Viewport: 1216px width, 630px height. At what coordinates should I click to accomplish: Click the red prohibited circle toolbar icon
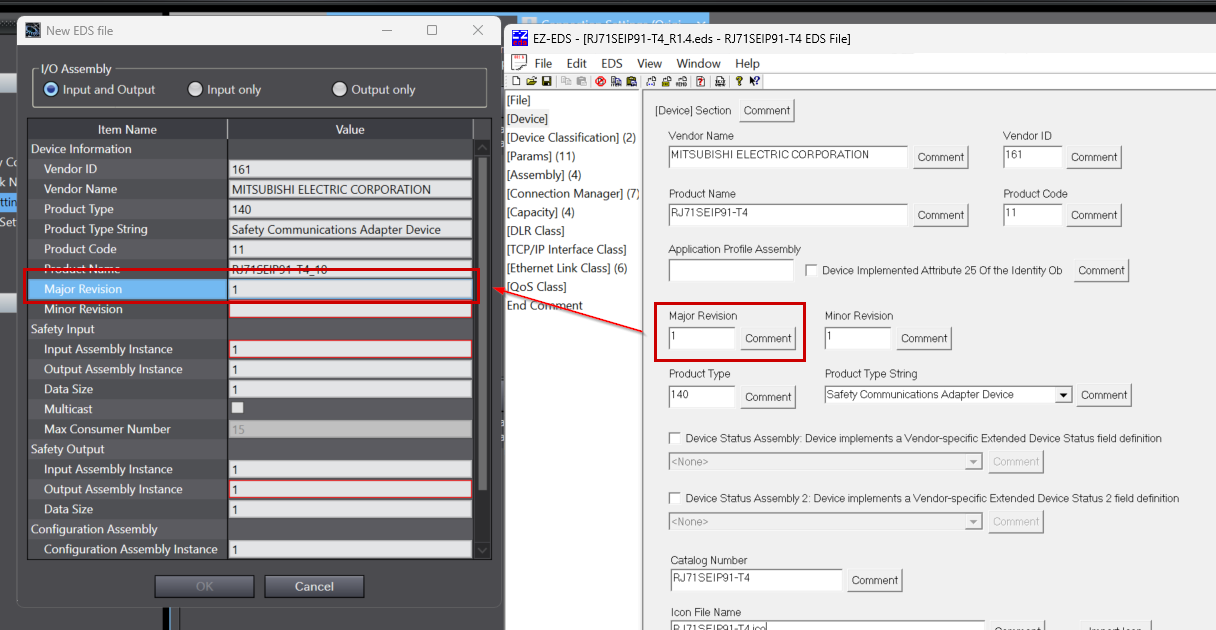(x=601, y=81)
